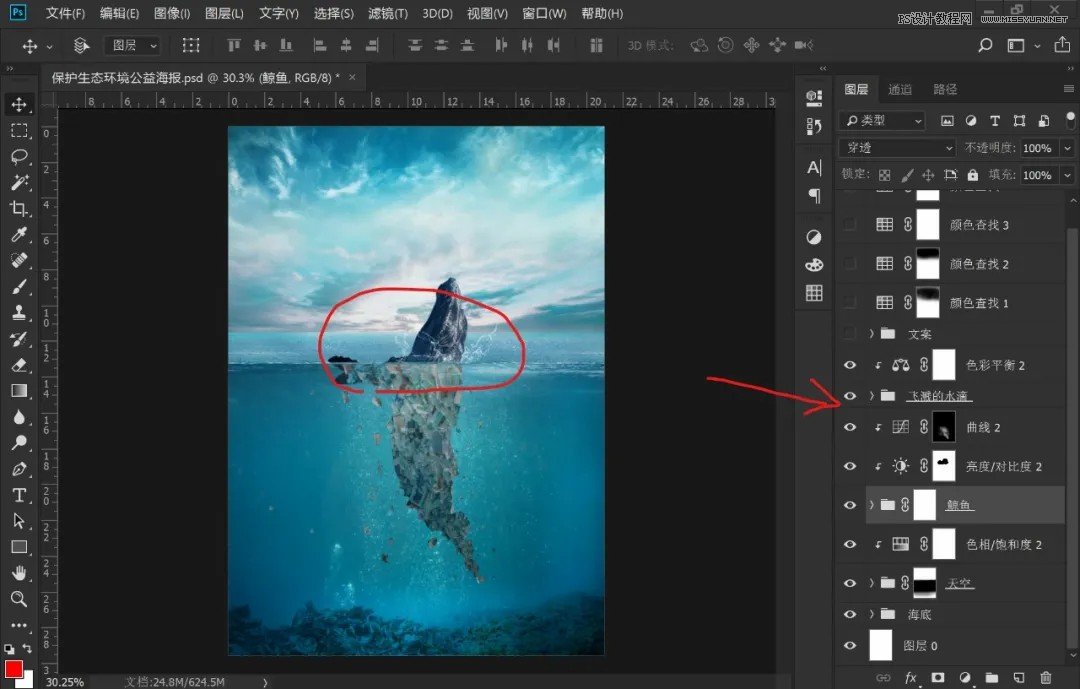Open the Add layer style fx menu
1080x689 pixels.
coord(911,678)
